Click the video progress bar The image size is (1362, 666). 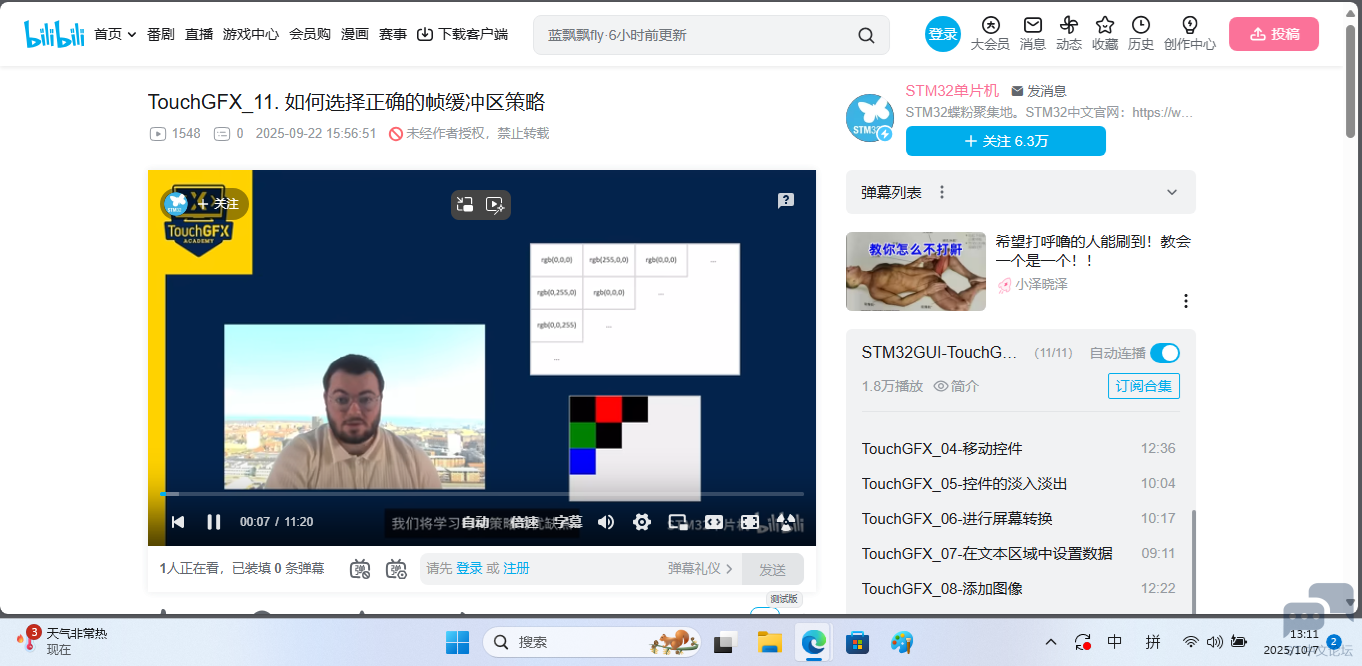click(x=480, y=494)
